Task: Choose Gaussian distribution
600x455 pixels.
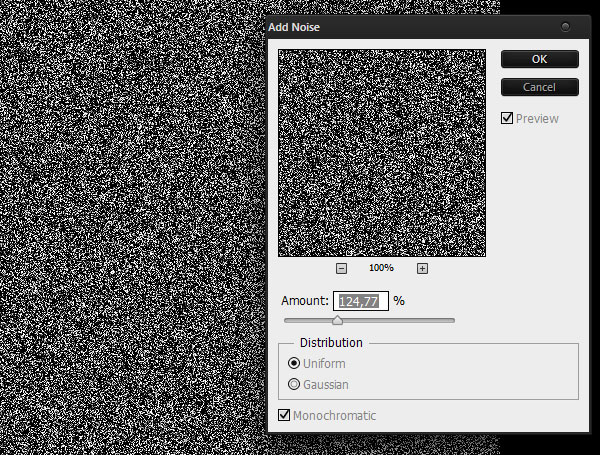Action: pyautogui.click(x=294, y=384)
